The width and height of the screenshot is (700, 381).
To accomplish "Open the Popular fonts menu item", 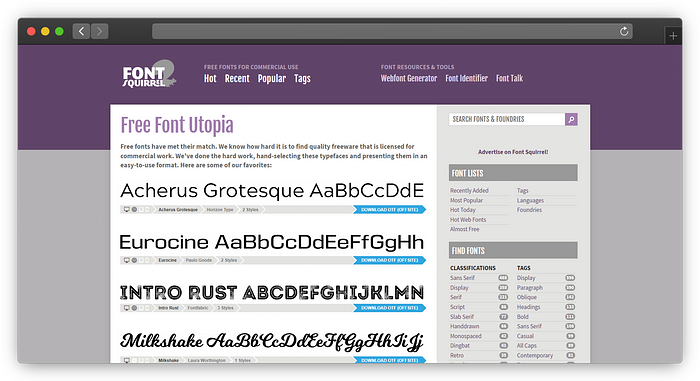I will pos(272,79).
